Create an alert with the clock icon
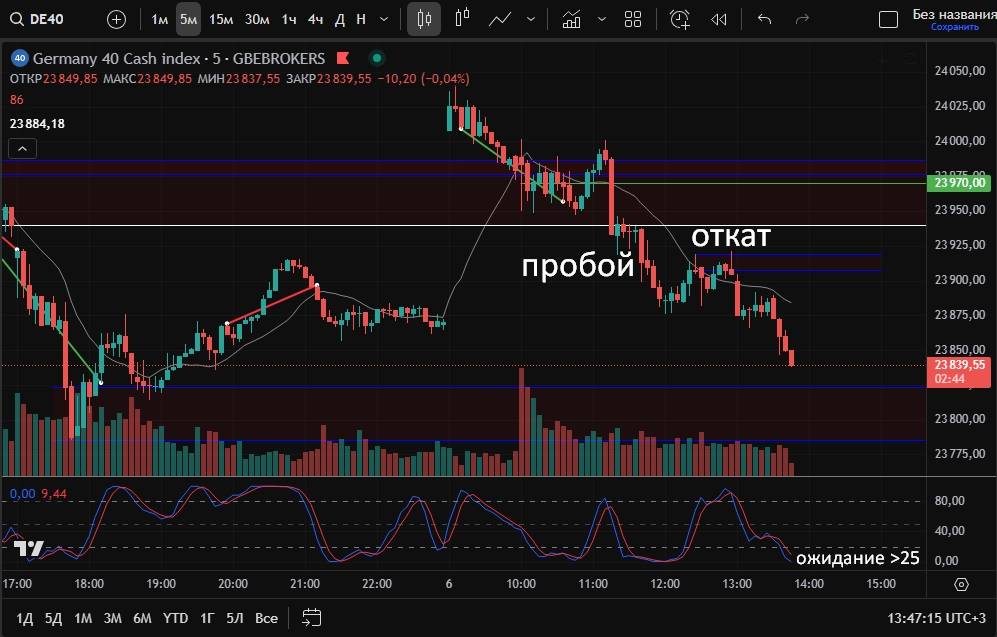Image resolution: width=997 pixels, height=637 pixels. 680,19
